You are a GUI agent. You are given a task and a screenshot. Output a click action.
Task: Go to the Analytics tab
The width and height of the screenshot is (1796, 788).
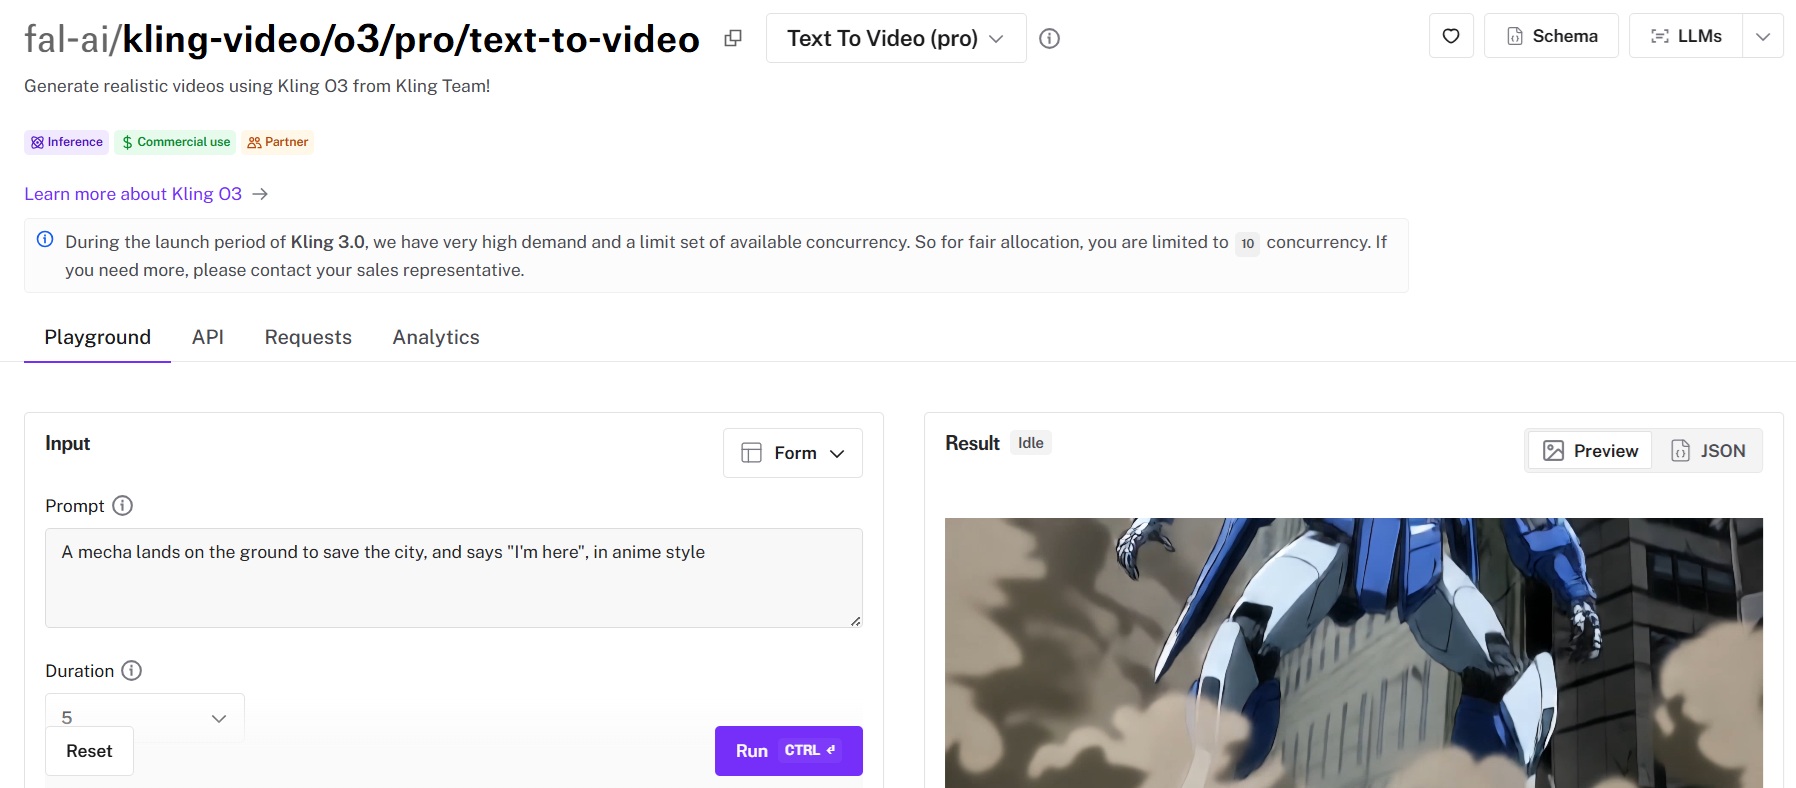tap(436, 337)
